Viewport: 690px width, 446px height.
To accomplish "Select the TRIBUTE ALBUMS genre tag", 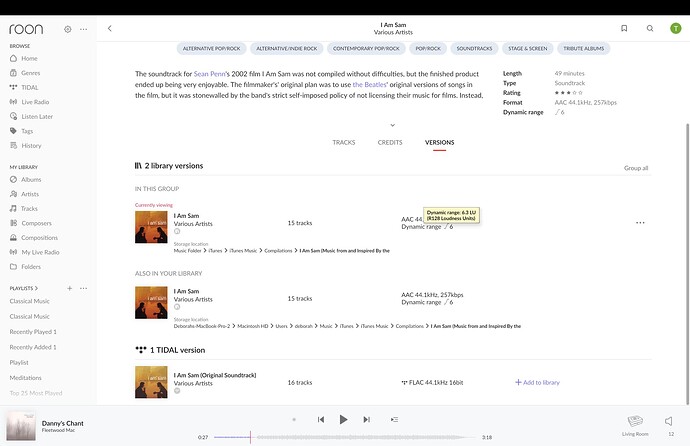I will pos(584,48).
